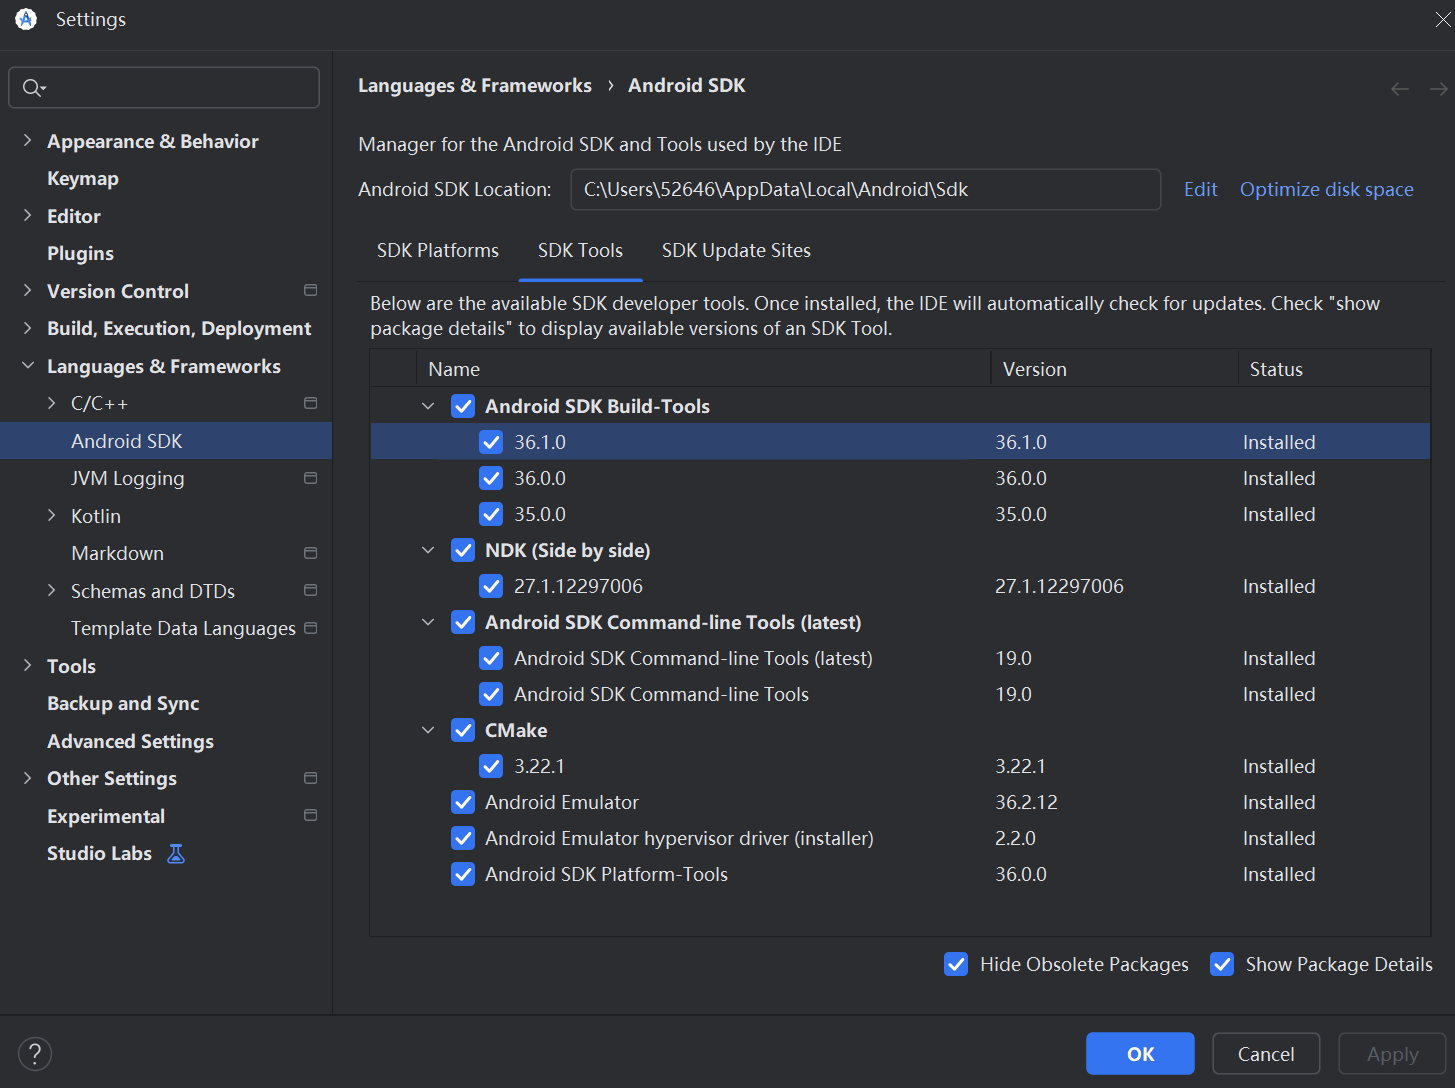Viewport: 1455px width, 1088px height.
Task: Click project-level icon next to Markdown
Action: (310, 553)
